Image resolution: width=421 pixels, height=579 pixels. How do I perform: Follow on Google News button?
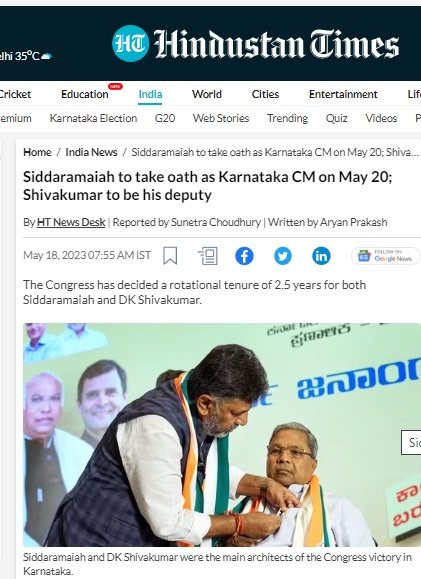385,256
